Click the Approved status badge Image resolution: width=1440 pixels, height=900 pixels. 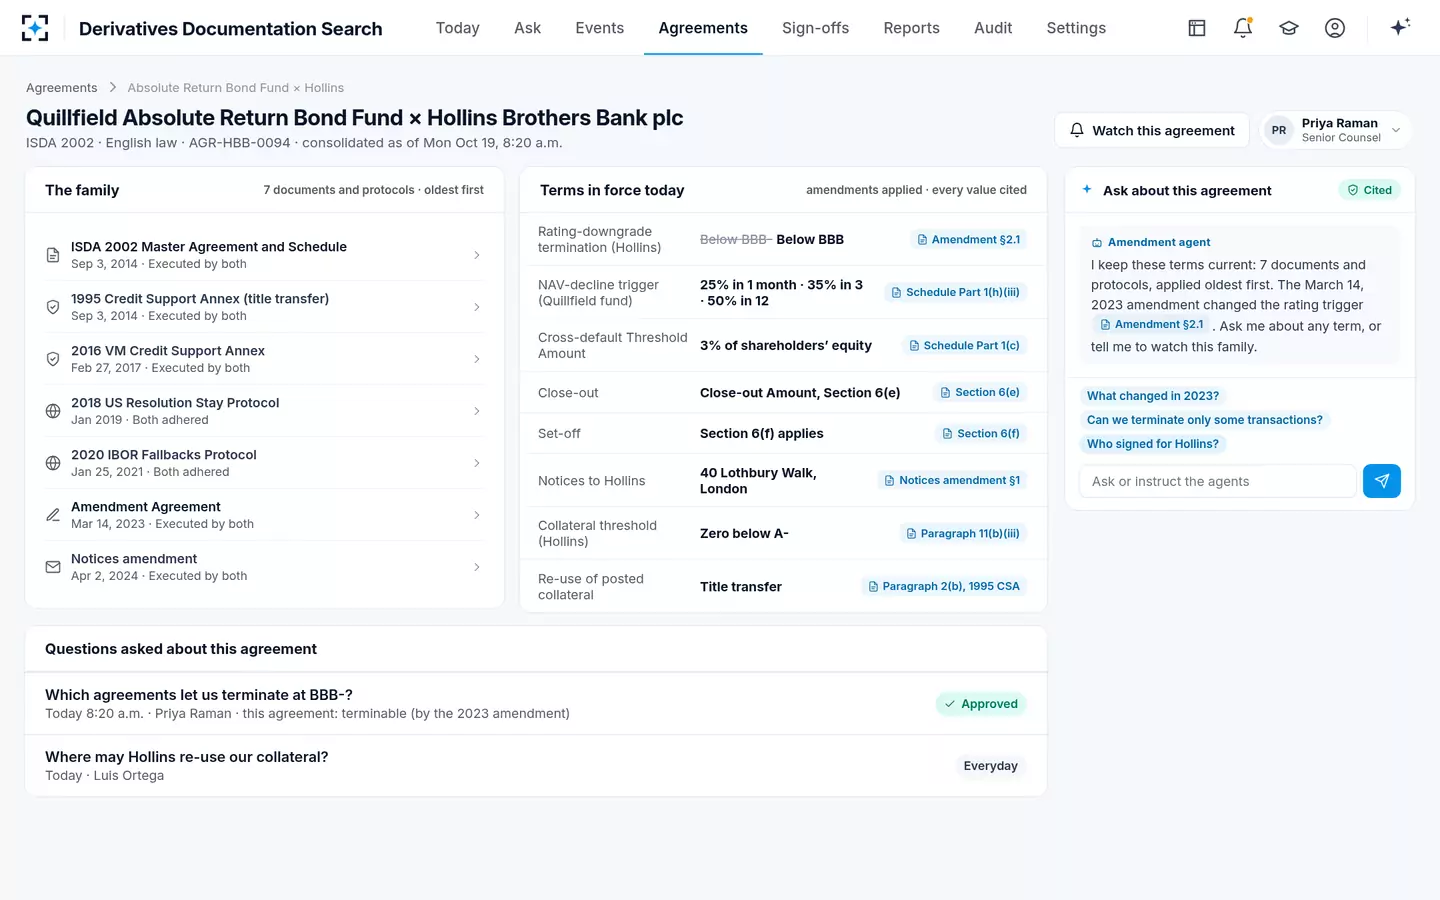click(x=981, y=704)
